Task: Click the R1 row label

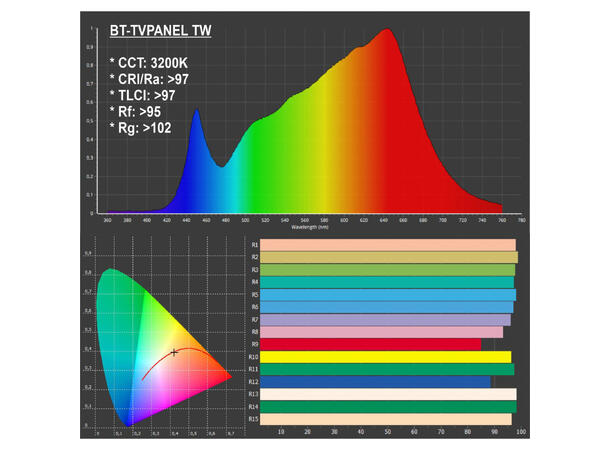Action: point(255,245)
